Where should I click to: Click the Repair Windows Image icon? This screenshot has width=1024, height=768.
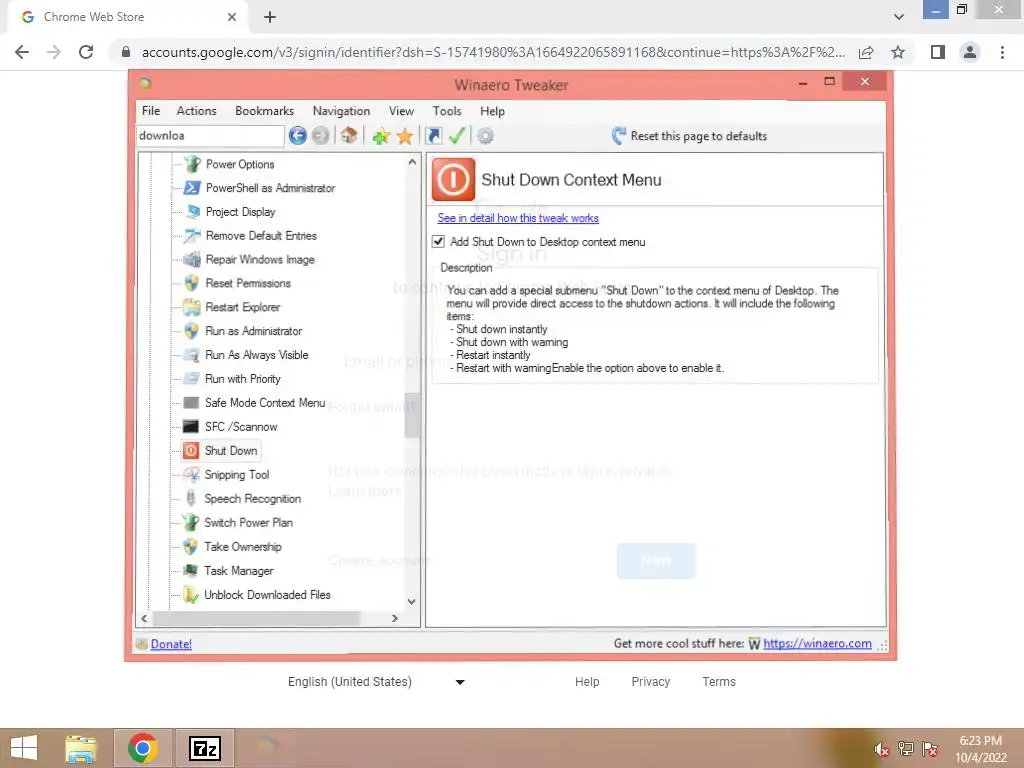click(191, 259)
